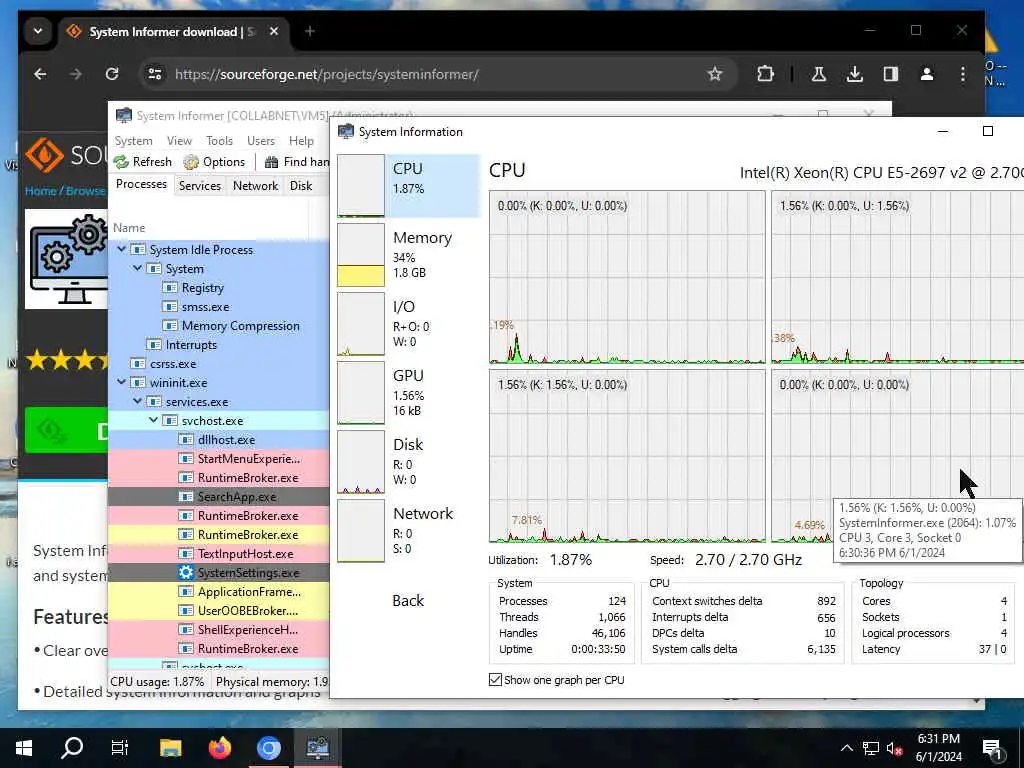1024x768 pixels.
Task: Reload the SourceForge page
Action: coord(112,74)
